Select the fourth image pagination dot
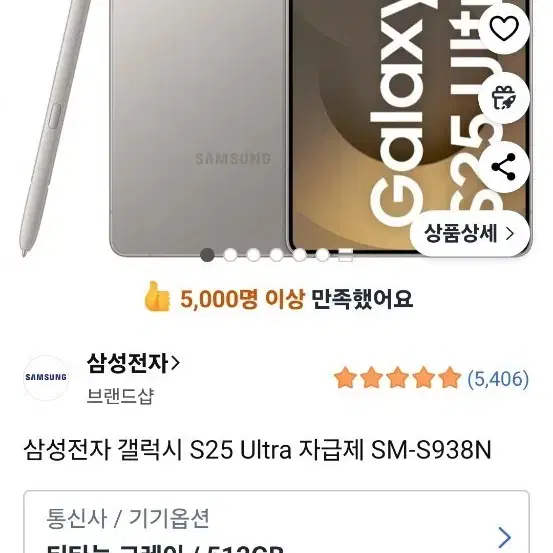The height and width of the screenshot is (553, 553). [x=276, y=255]
